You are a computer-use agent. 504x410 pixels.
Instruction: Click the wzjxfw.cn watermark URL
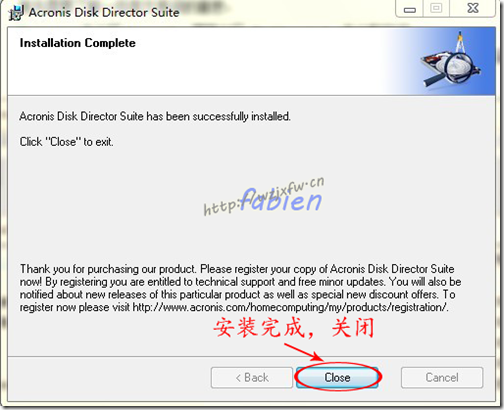[263, 196]
